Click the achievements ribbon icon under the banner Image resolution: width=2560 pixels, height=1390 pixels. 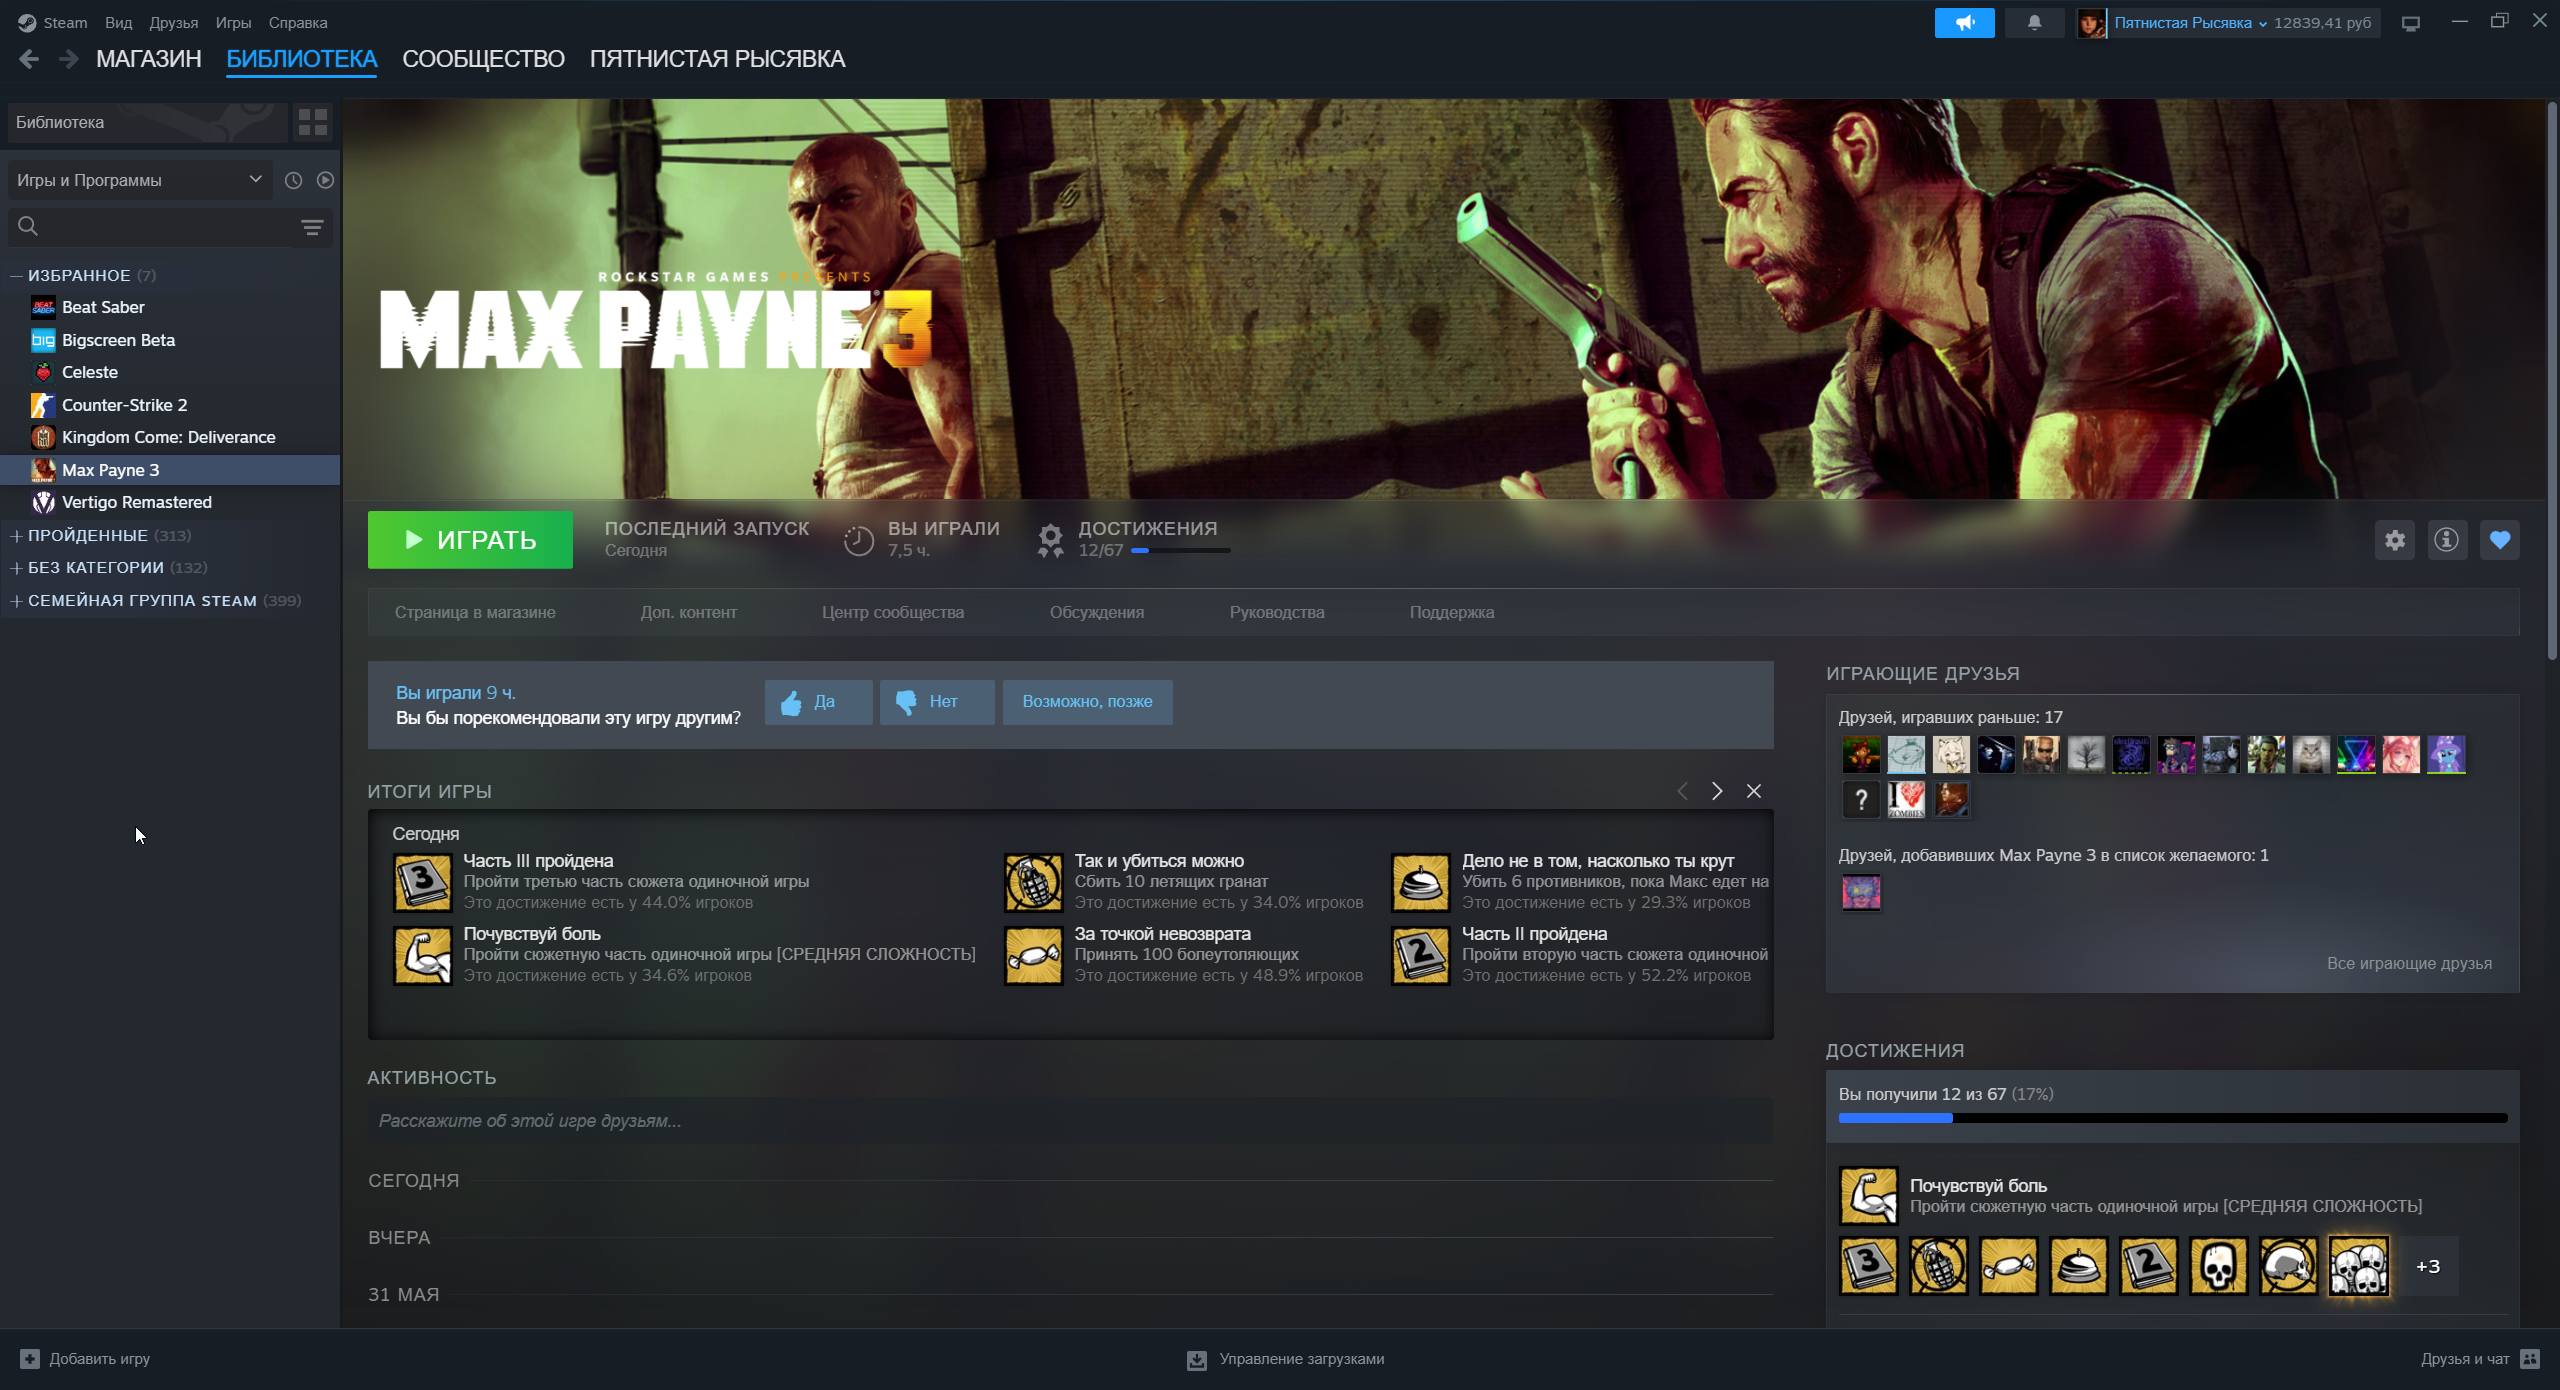coord(1050,540)
